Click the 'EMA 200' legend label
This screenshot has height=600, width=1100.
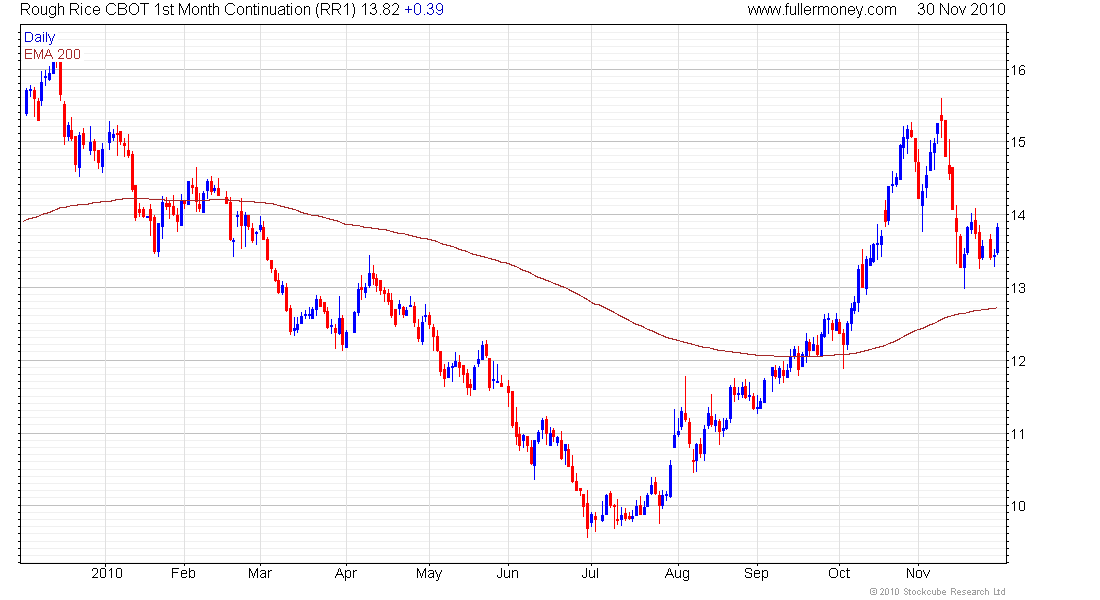click(x=52, y=54)
